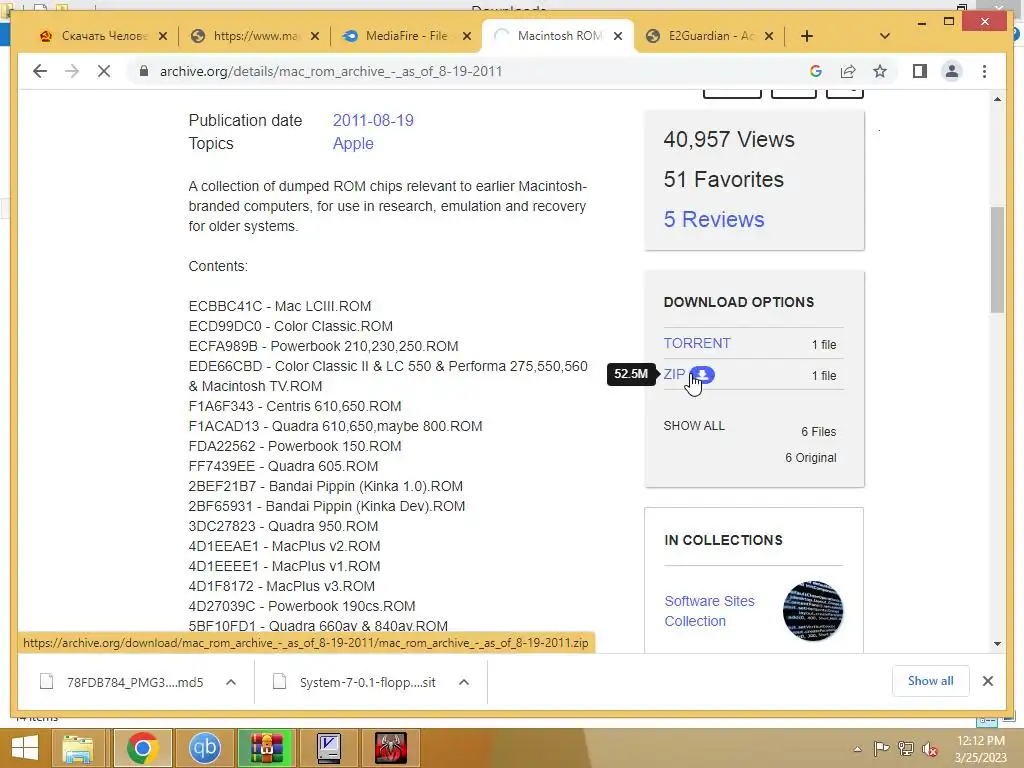Screen dimensions: 1024x768
Task: Open the Chrome side panel
Action: pyautogui.click(x=920, y=71)
